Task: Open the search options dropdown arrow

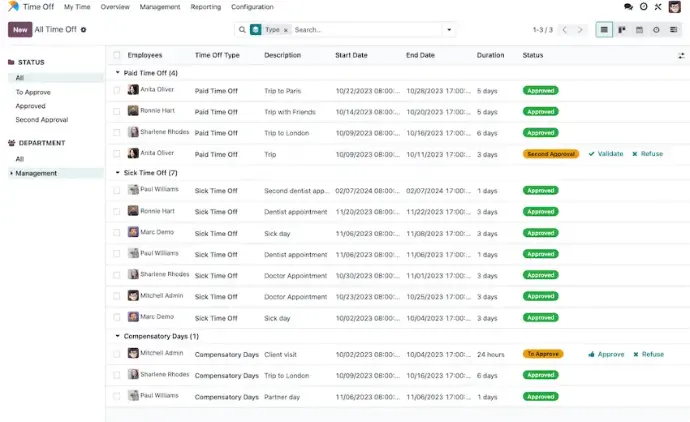Action: 449,30
